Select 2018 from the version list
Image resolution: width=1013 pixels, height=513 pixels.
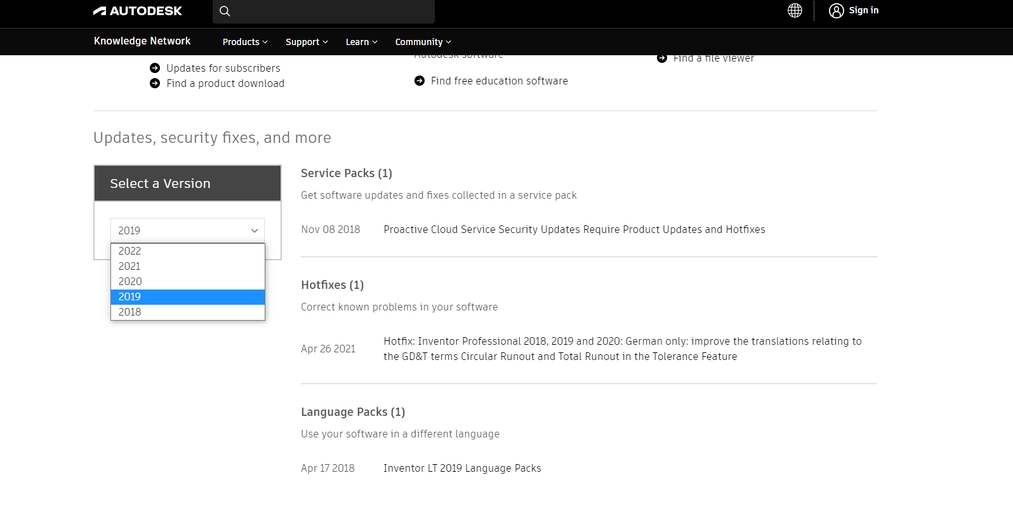click(x=187, y=312)
